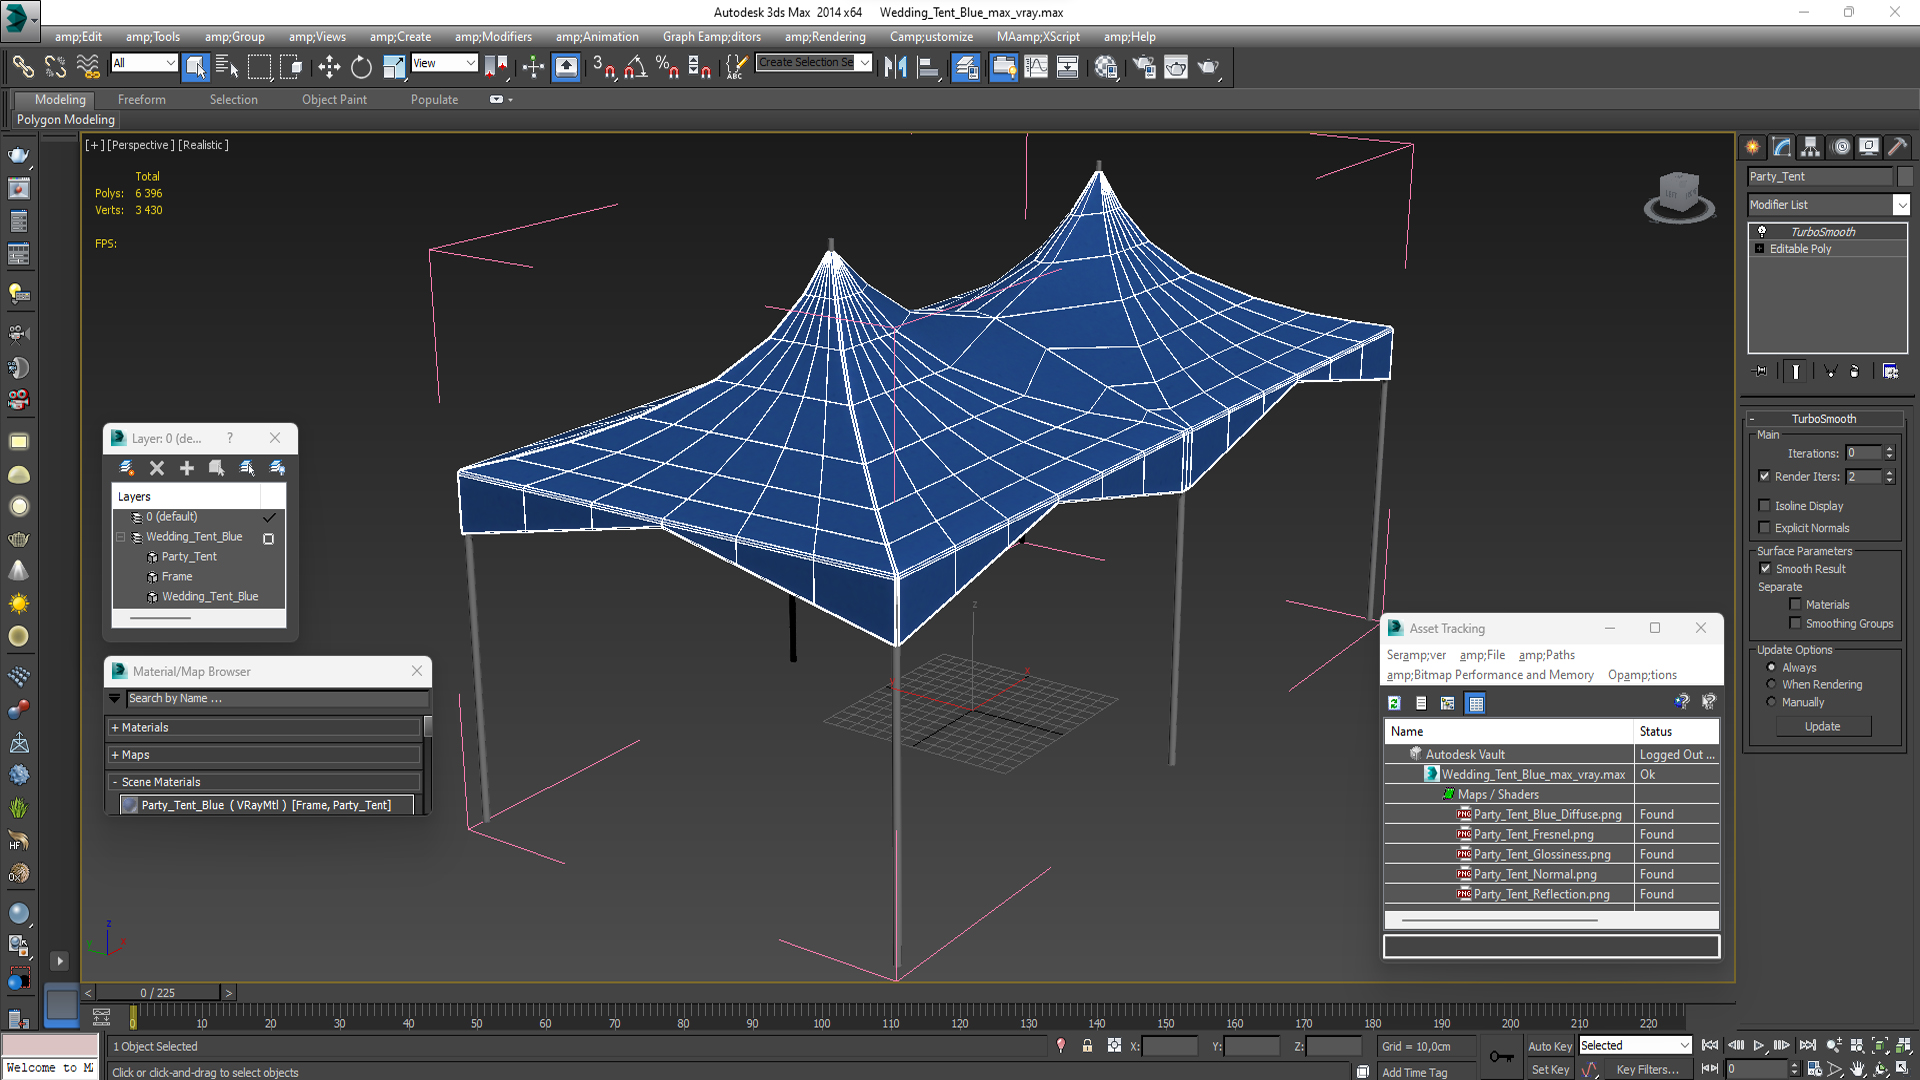Click the Play Animation button
The image size is (1920, 1080).
tap(1758, 1045)
